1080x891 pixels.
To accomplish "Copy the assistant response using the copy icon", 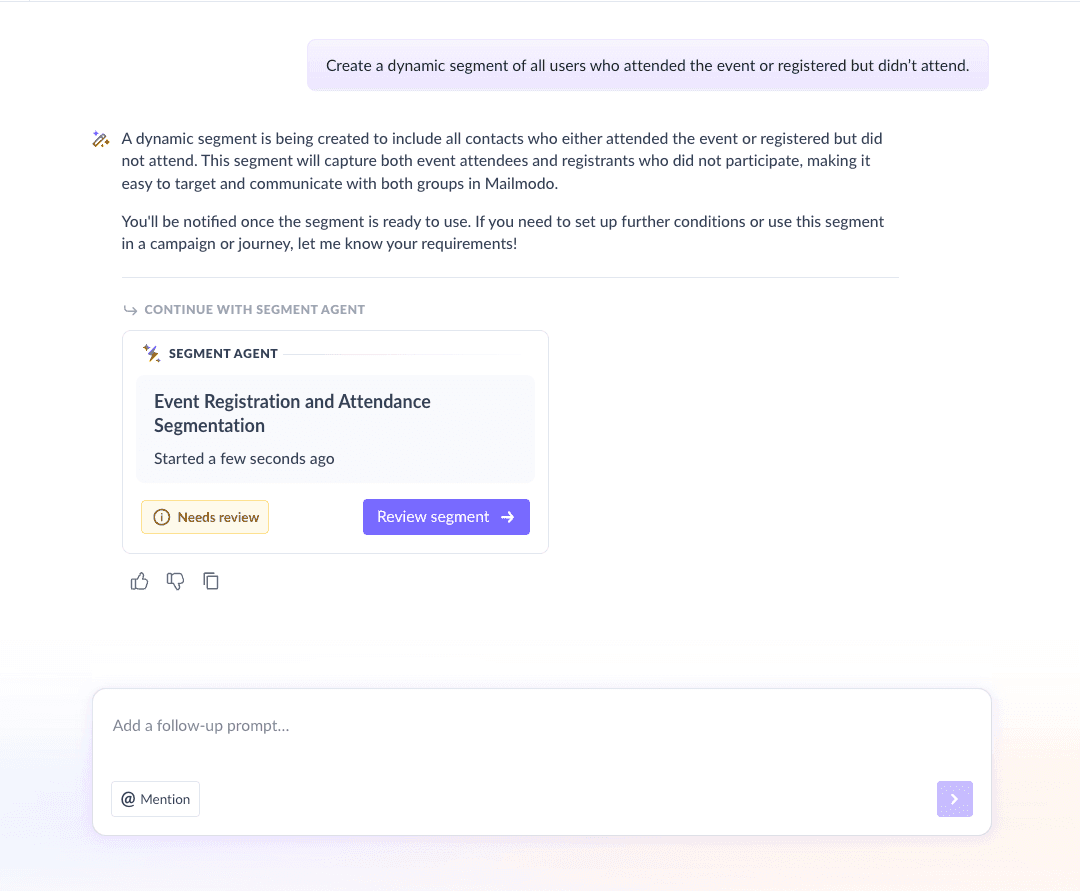I will (211, 580).
